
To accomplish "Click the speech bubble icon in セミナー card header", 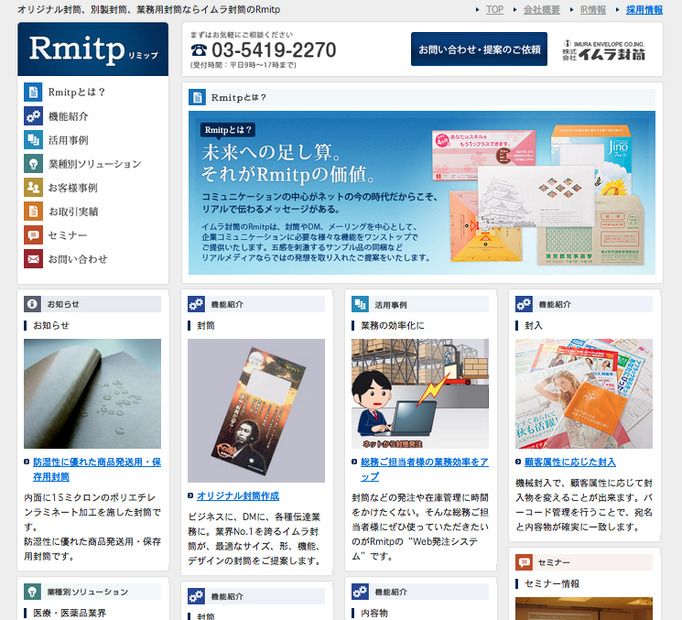I will tap(524, 562).
